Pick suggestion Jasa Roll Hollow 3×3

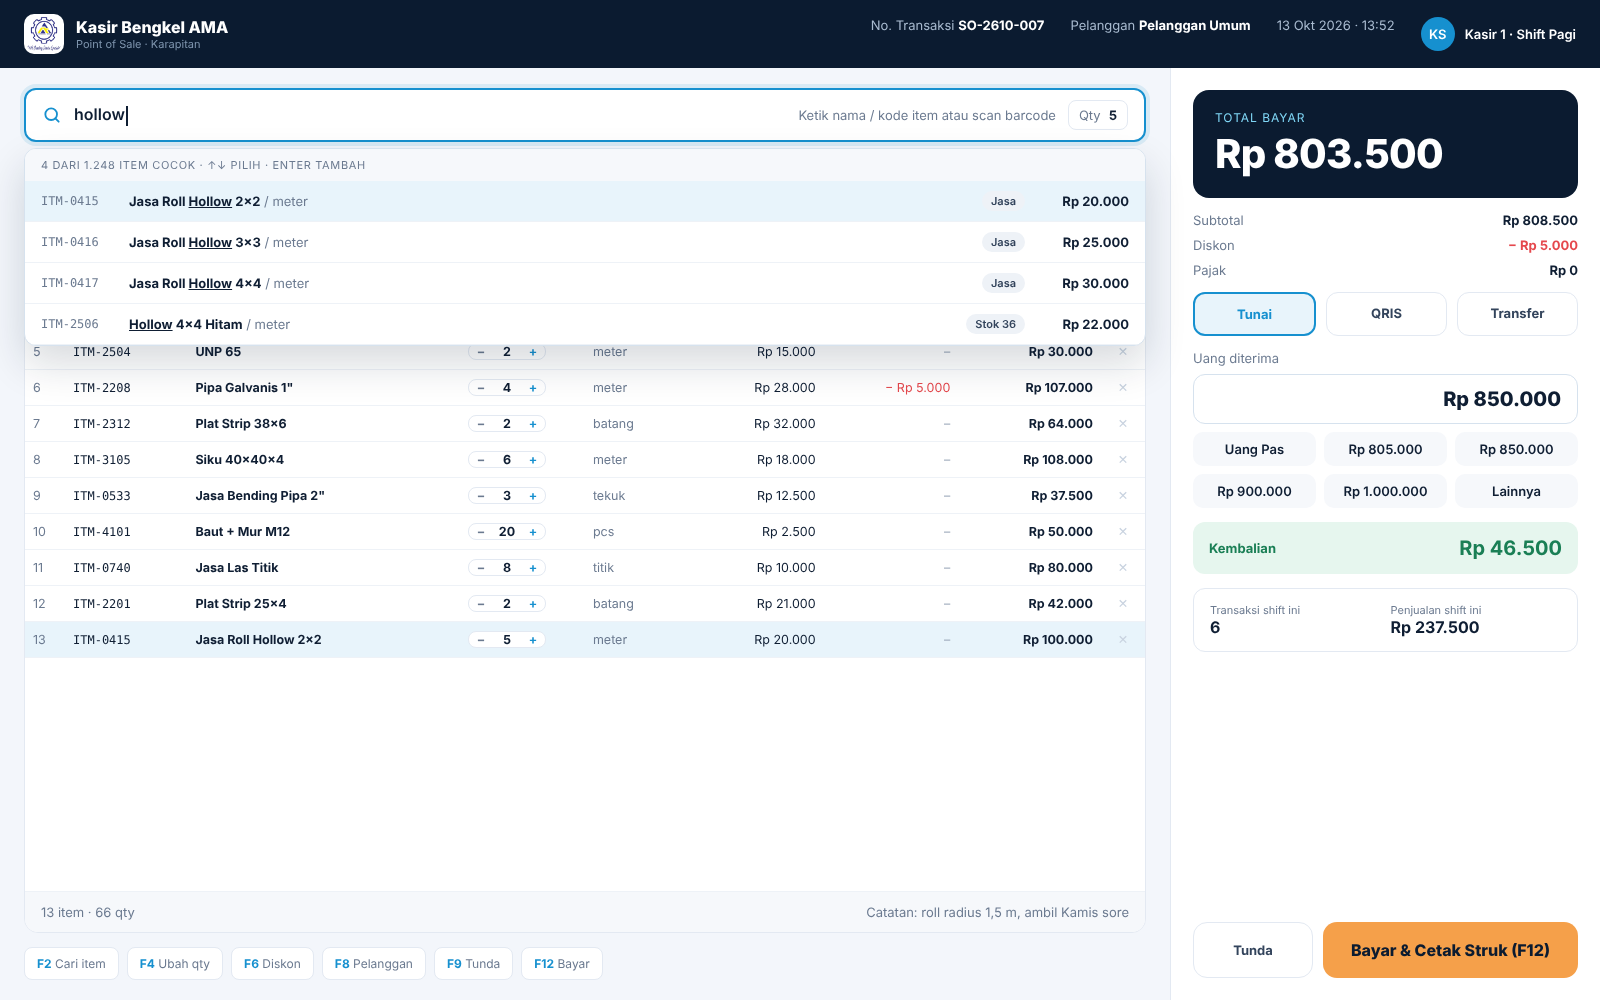coord(585,242)
